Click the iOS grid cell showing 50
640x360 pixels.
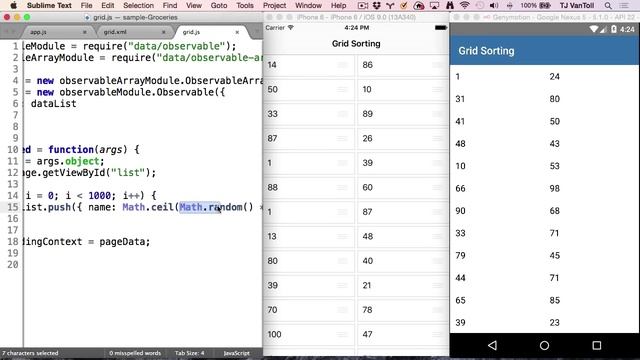point(309,89)
